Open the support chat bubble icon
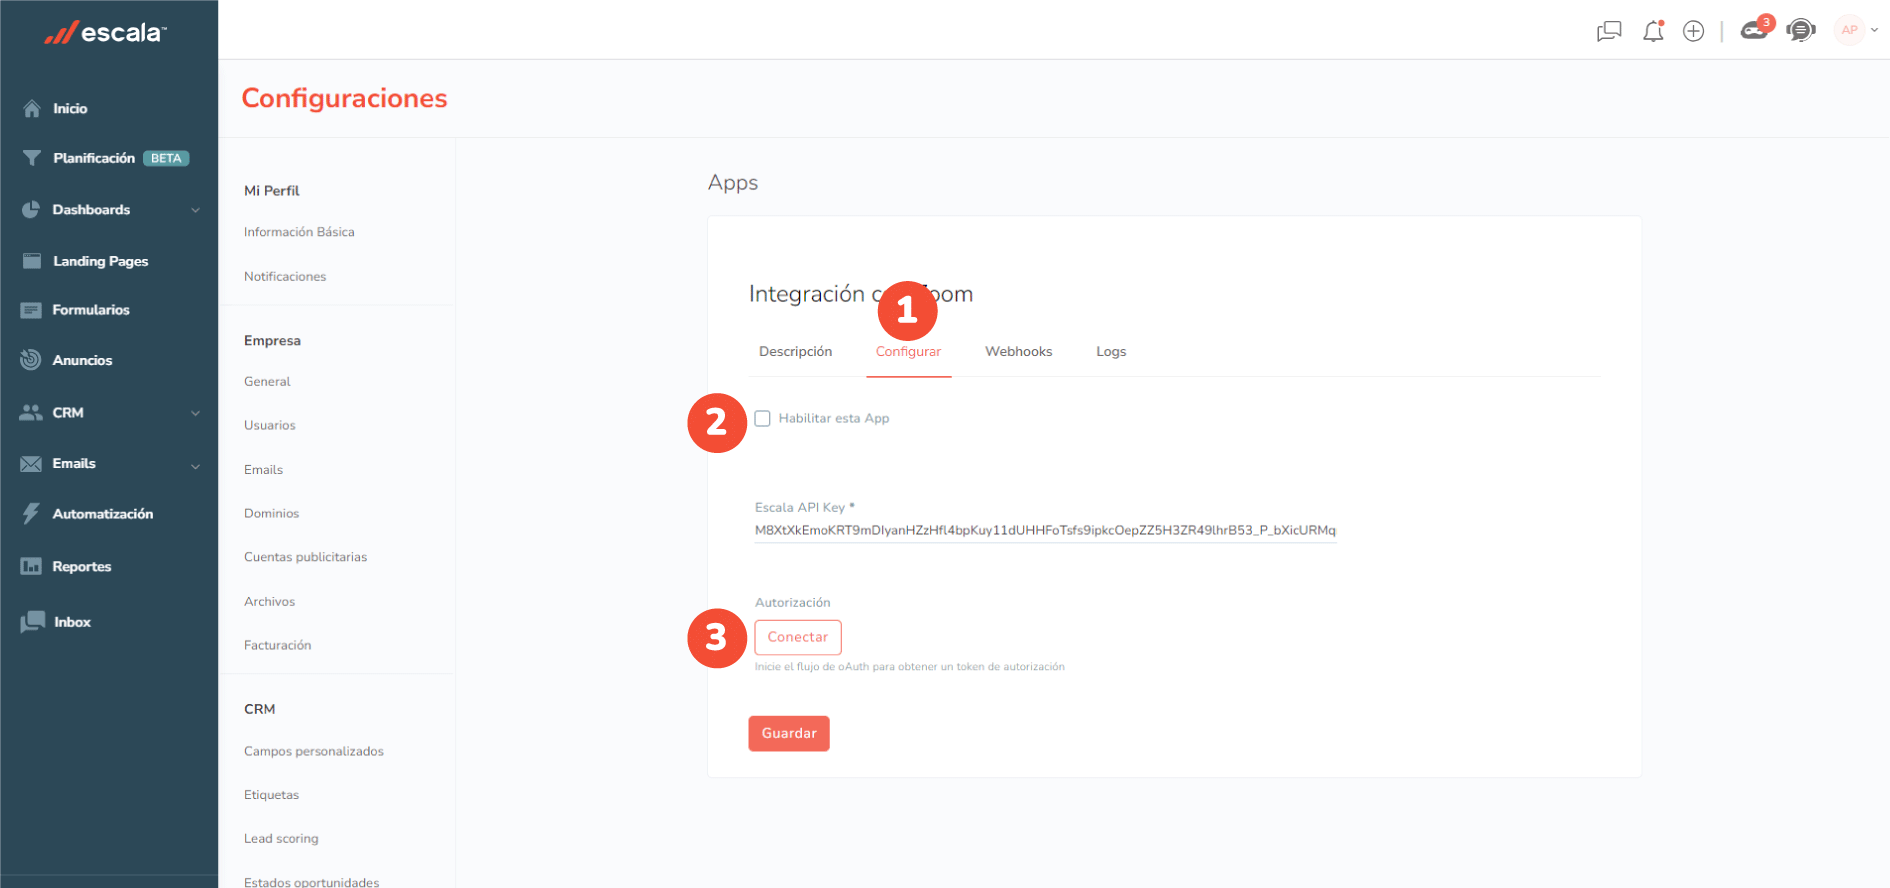 point(1801,30)
